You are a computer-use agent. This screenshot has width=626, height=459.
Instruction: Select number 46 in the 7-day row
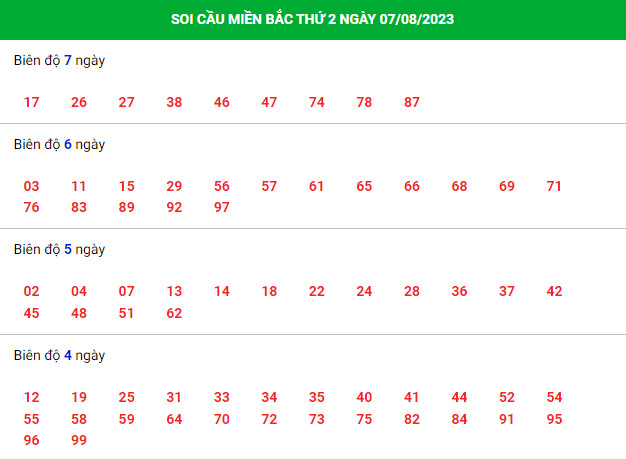(222, 102)
